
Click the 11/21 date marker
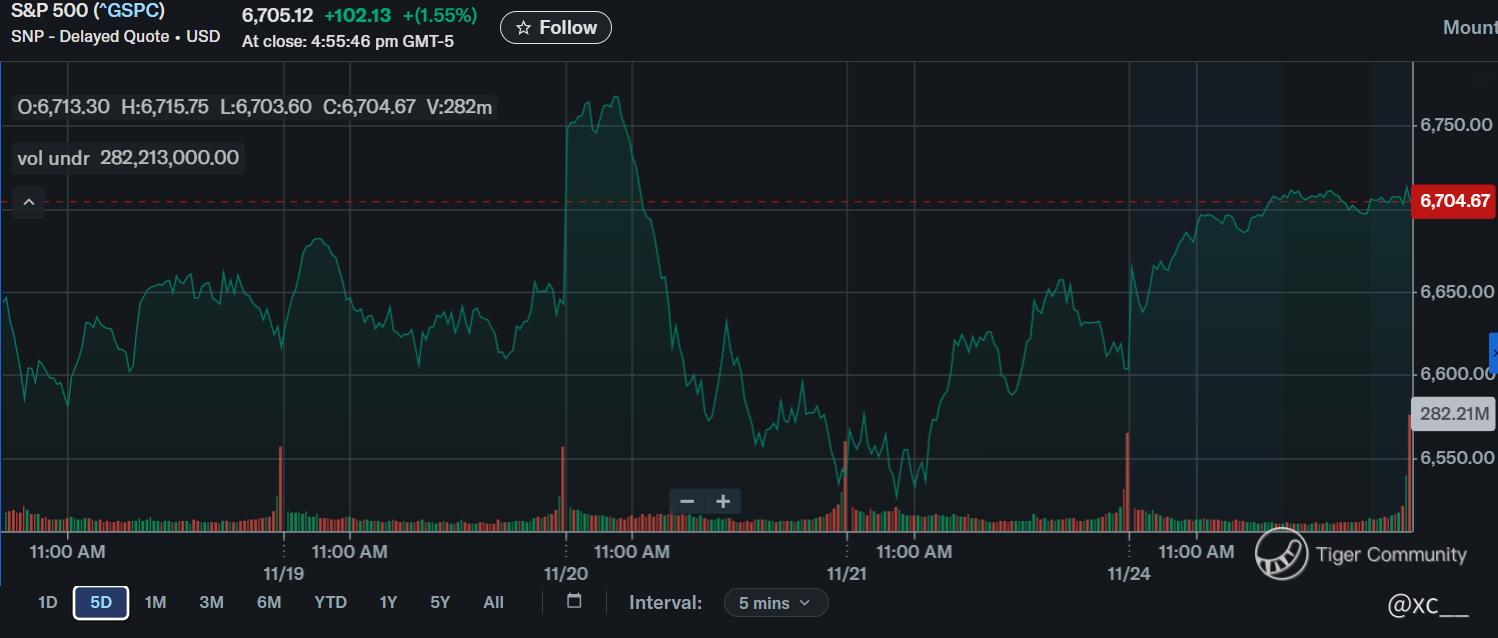pos(847,575)
